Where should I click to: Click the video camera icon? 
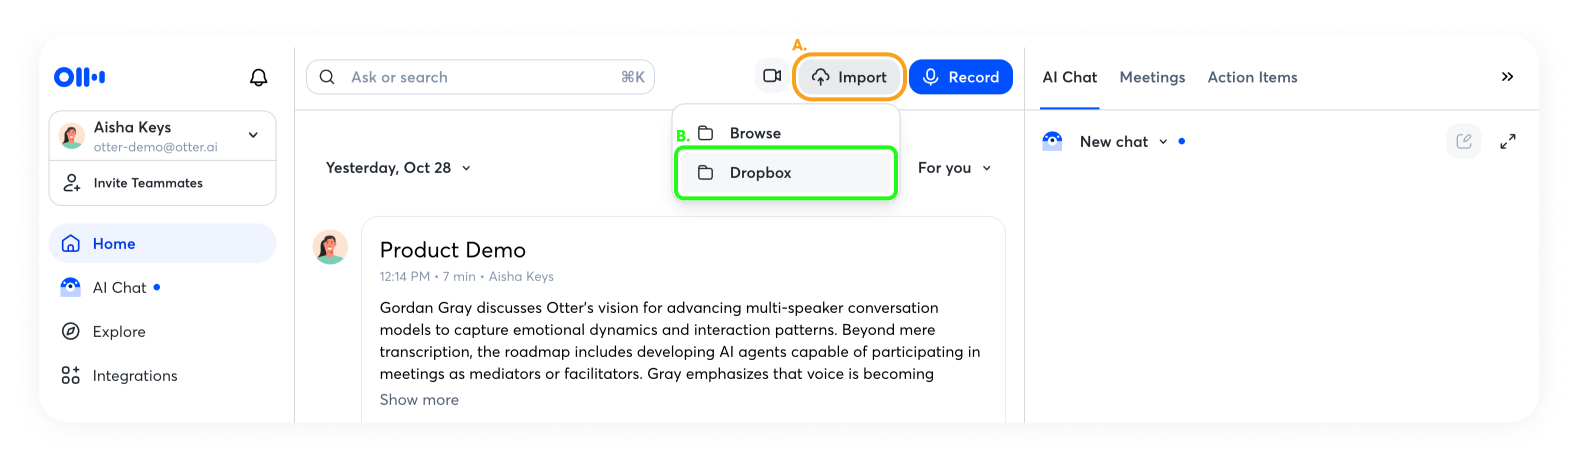772,76
